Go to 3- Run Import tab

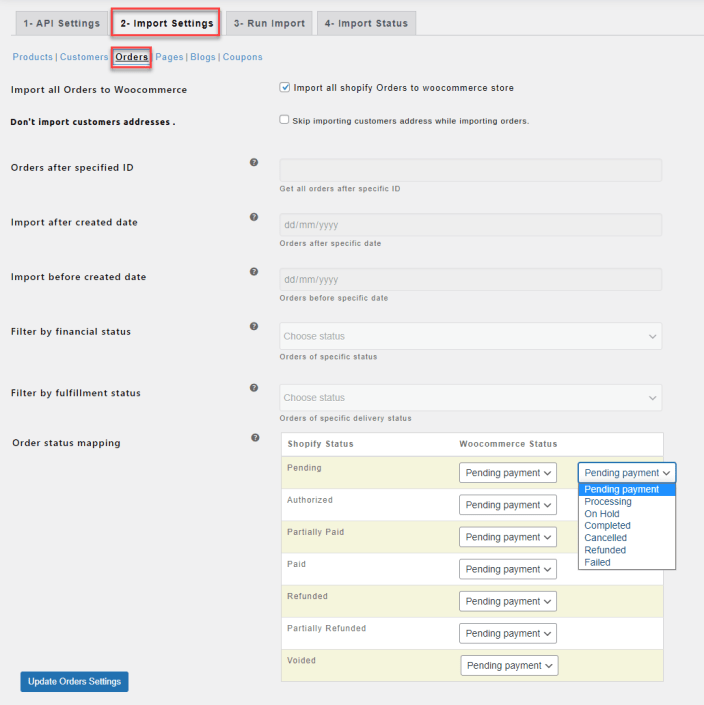[x=269, y=23]
